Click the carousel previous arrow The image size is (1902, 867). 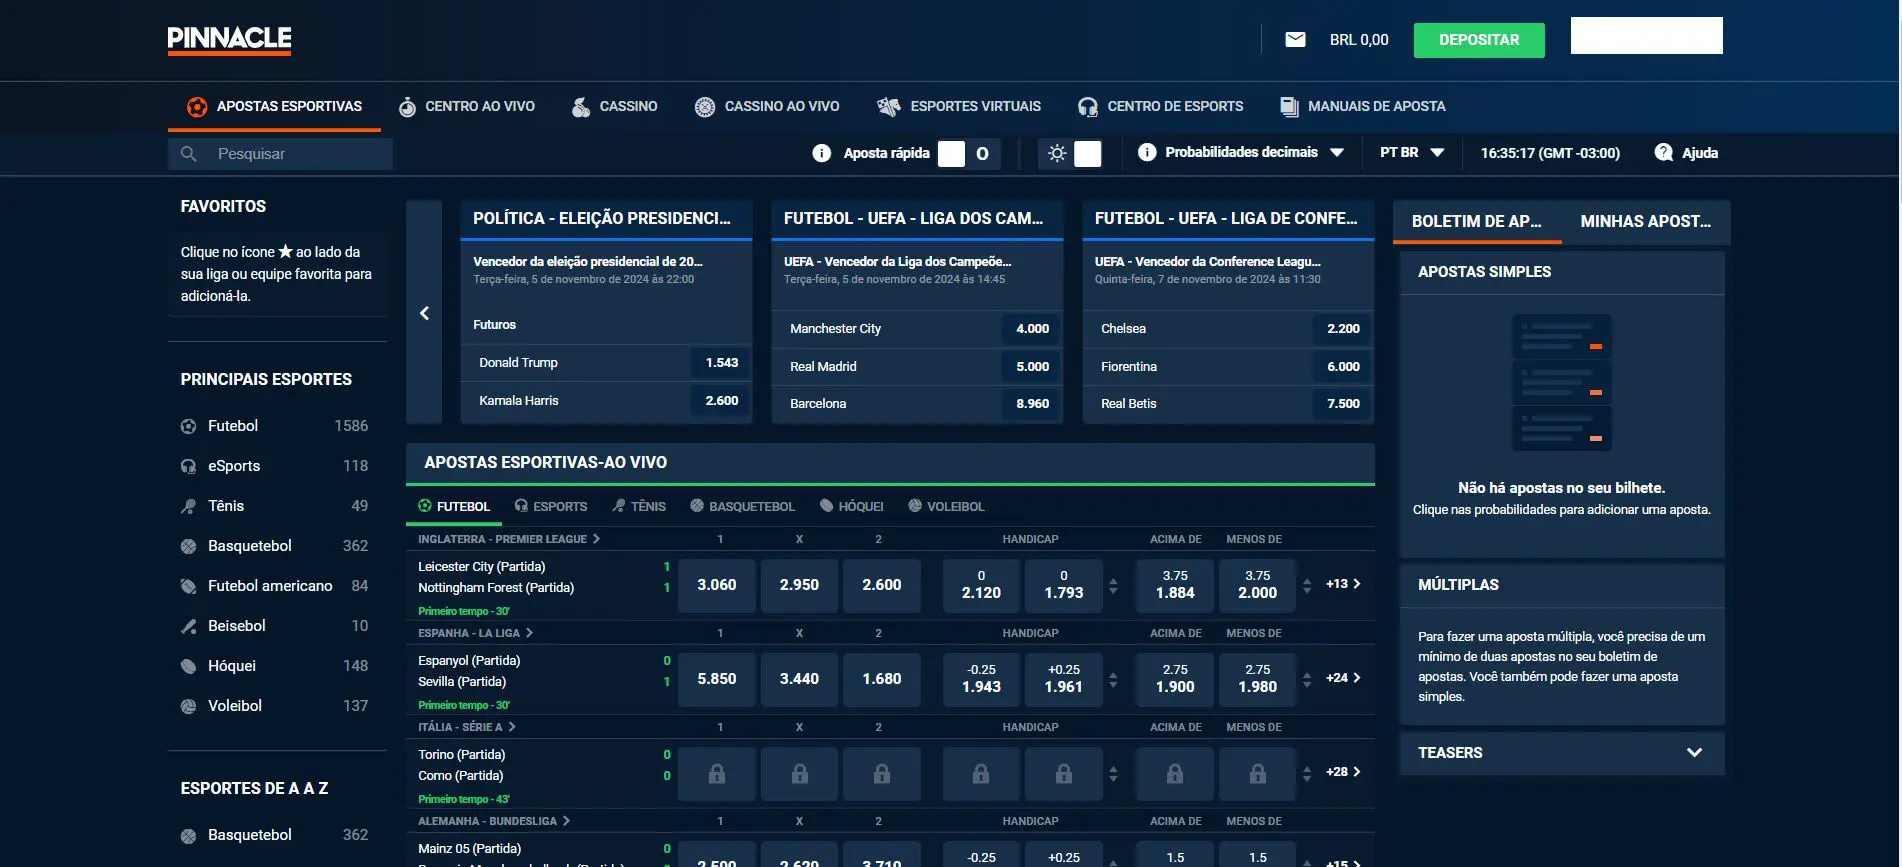pos(424,313)
